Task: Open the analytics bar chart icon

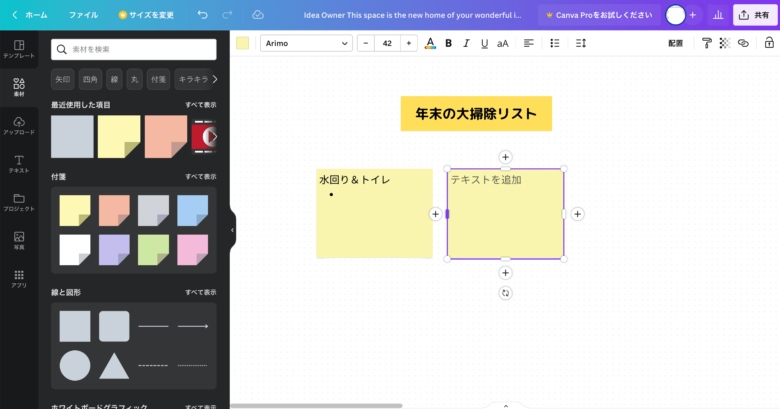Action: (x=718, y=15)
